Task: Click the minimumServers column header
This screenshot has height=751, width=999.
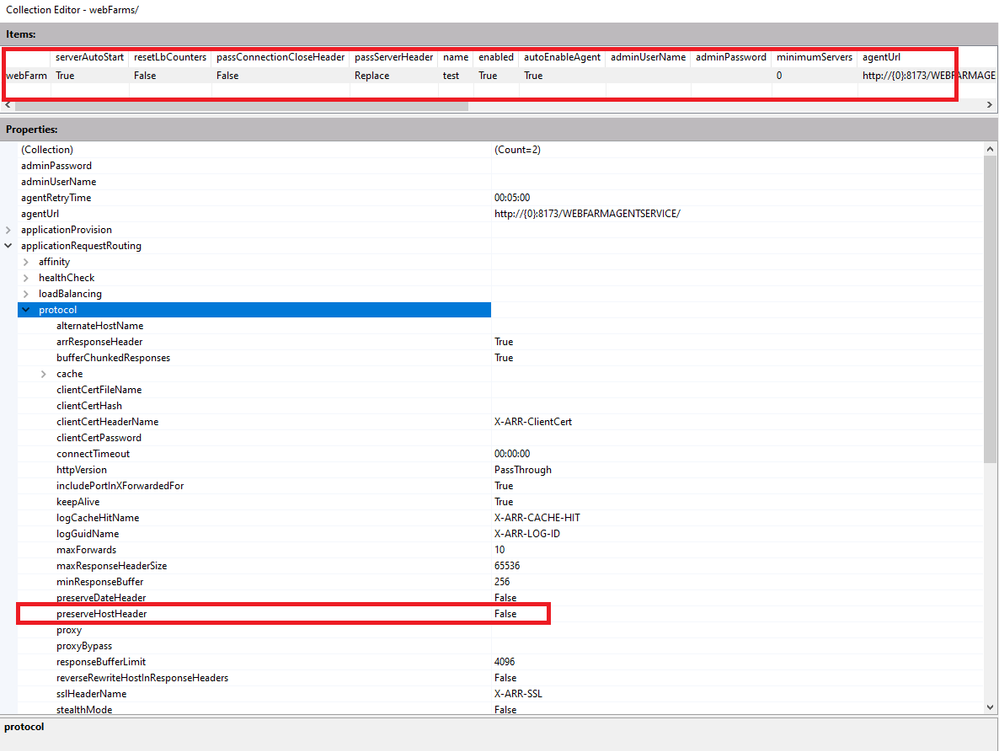Action: (x=814, y=57)
